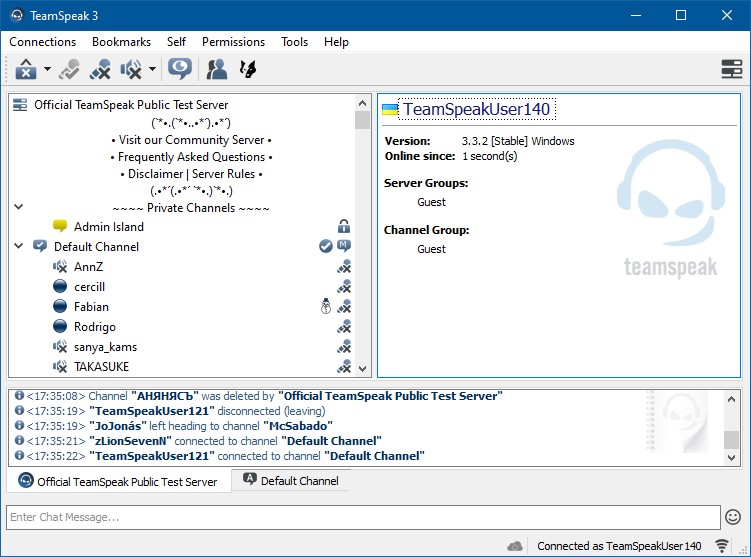Click the toggle away status toolbar icon

(x=69, y=69)
